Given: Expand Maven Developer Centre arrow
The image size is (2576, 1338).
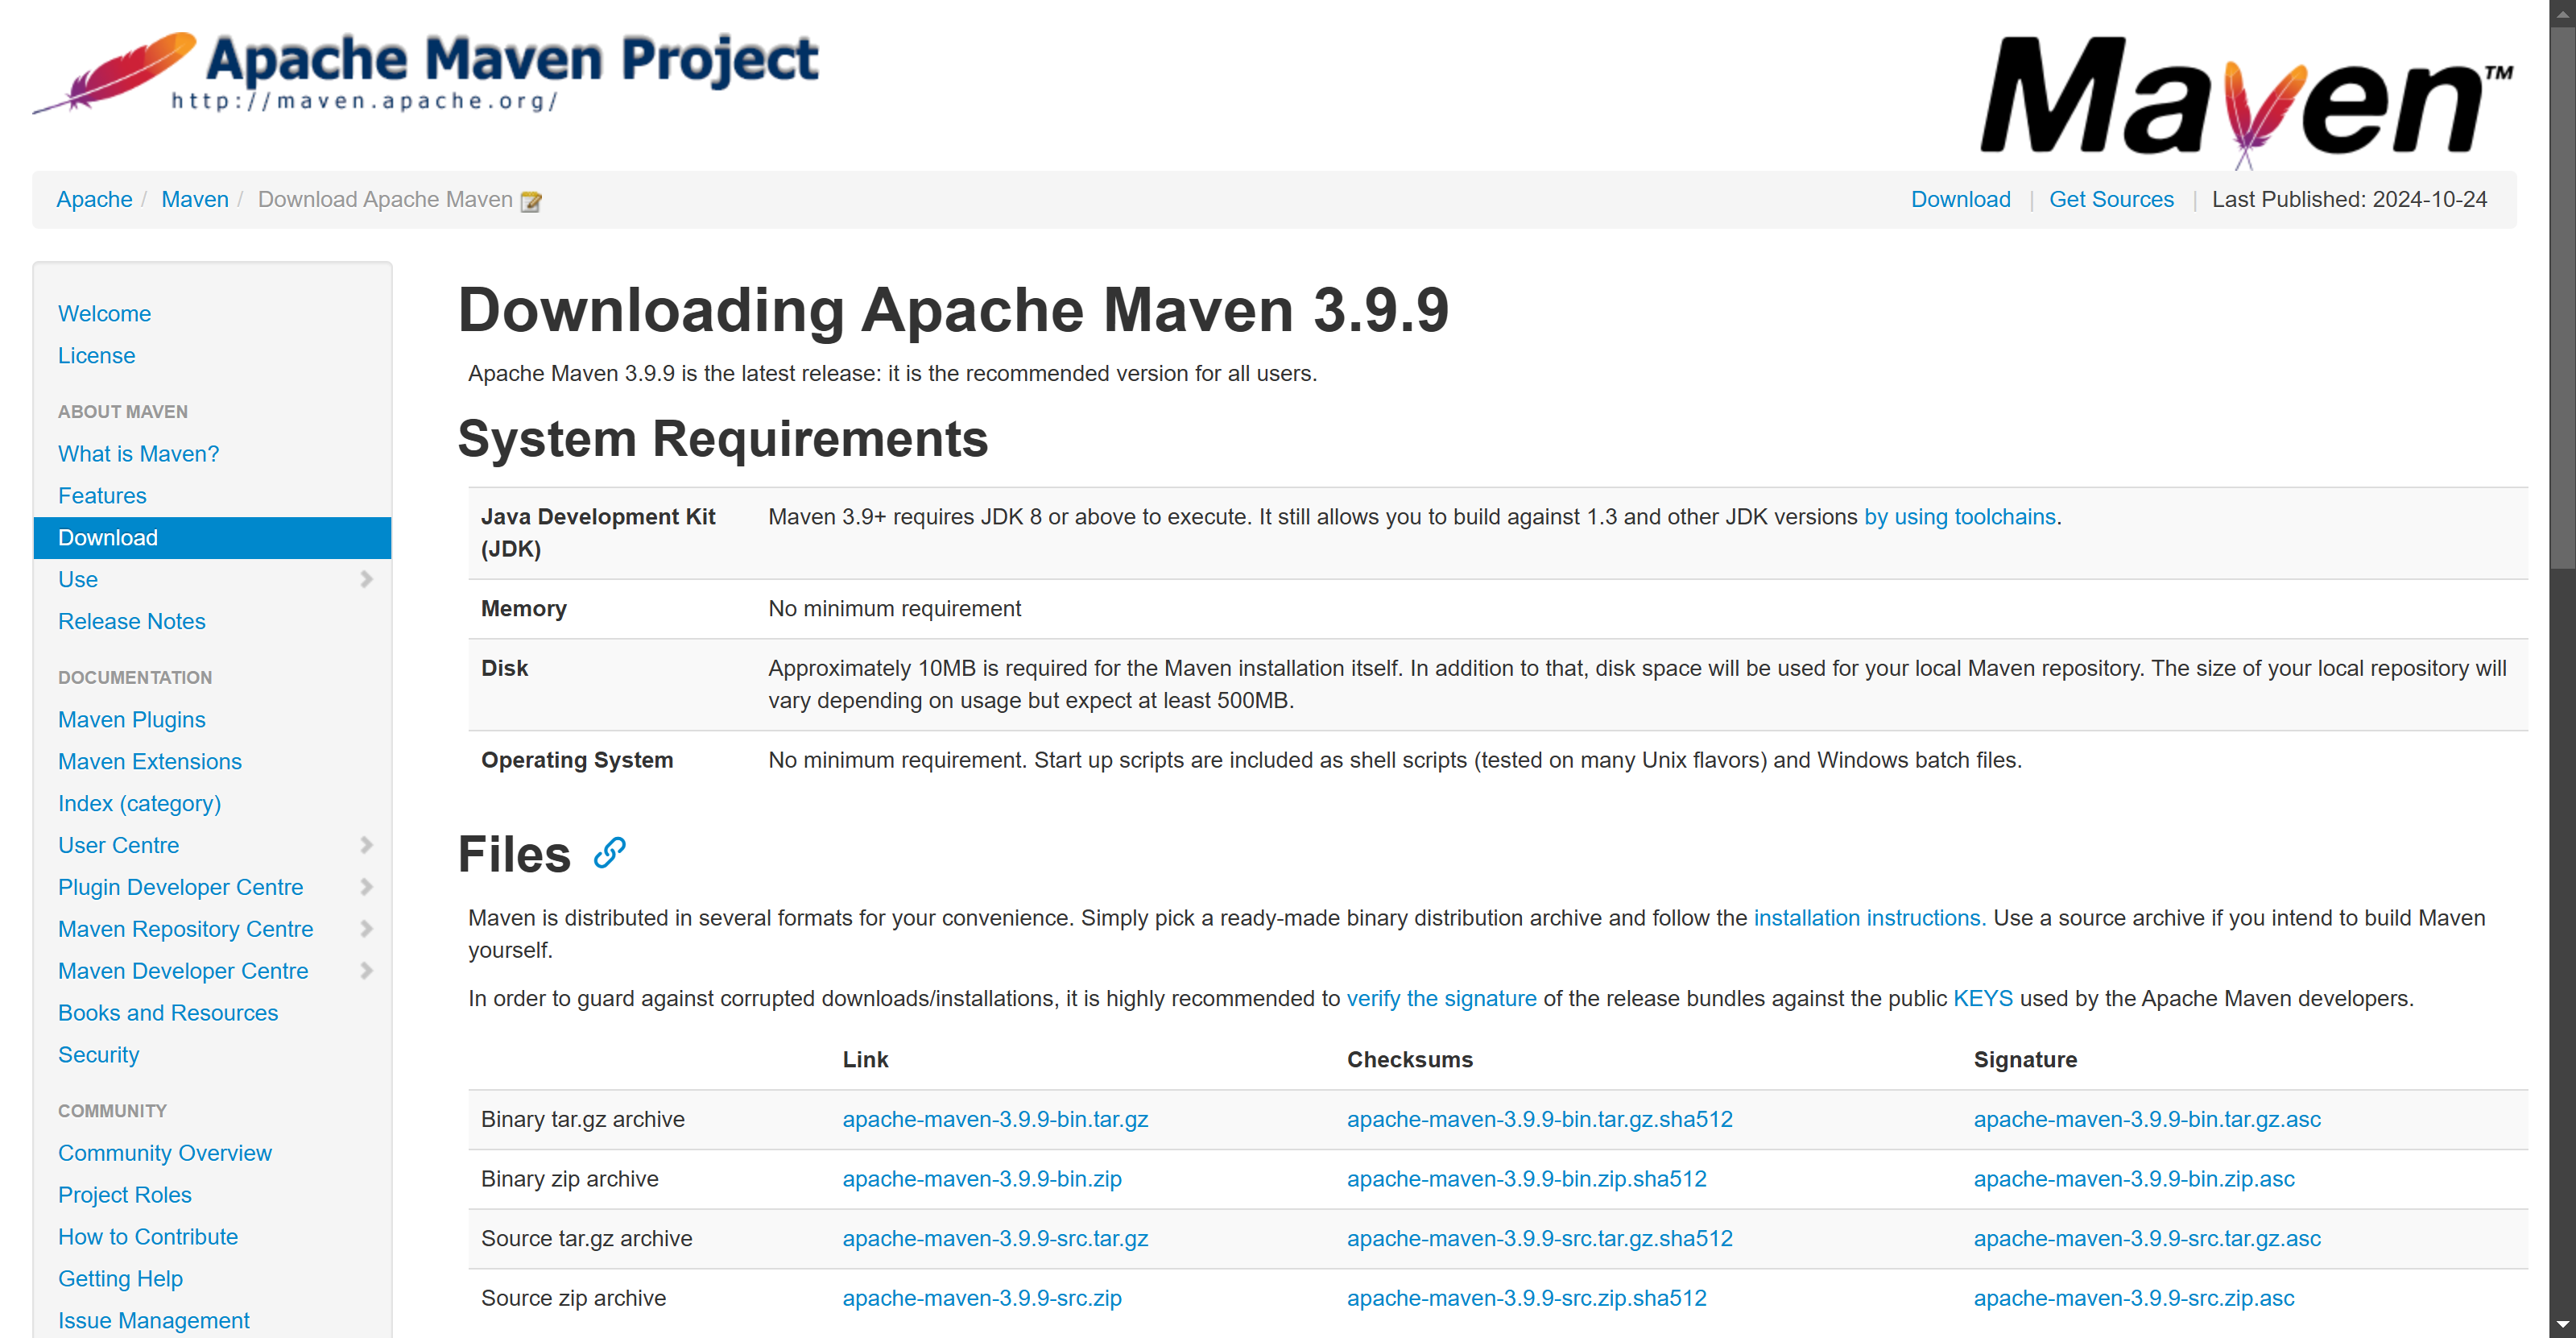Looking at the screenshot, I should [x=366, y=971].
